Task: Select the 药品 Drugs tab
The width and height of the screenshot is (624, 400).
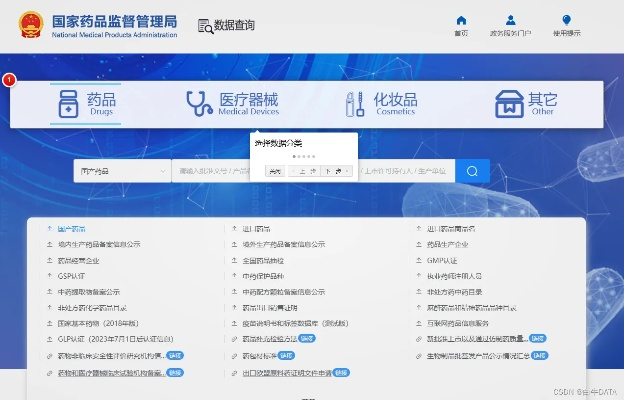Action: point(86,104)
